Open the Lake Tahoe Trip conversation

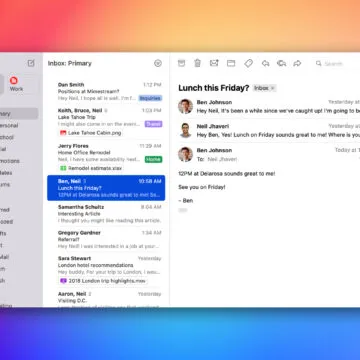[x=106, y=122]
